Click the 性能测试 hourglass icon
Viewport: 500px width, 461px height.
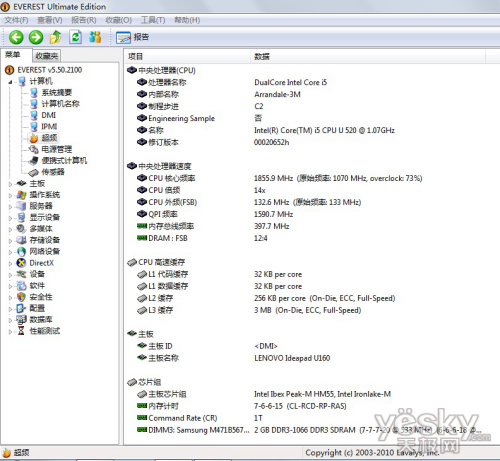(x=21, y=331)
